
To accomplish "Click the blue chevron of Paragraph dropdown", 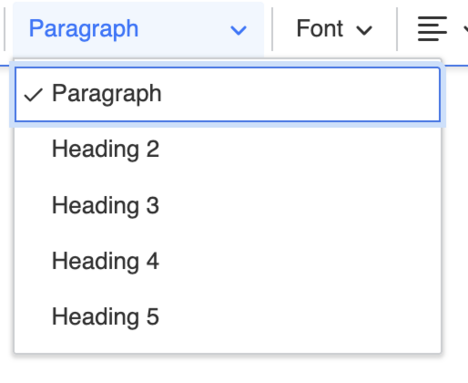I will click(x=238, y=30).
